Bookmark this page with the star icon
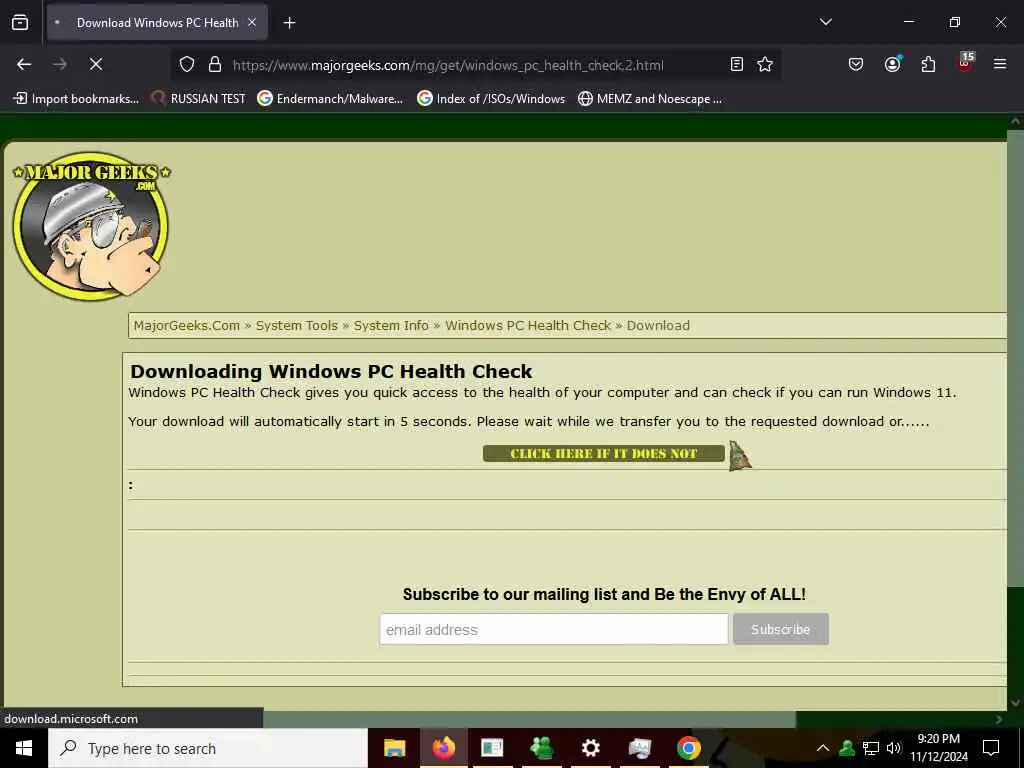 pos(765,64)
